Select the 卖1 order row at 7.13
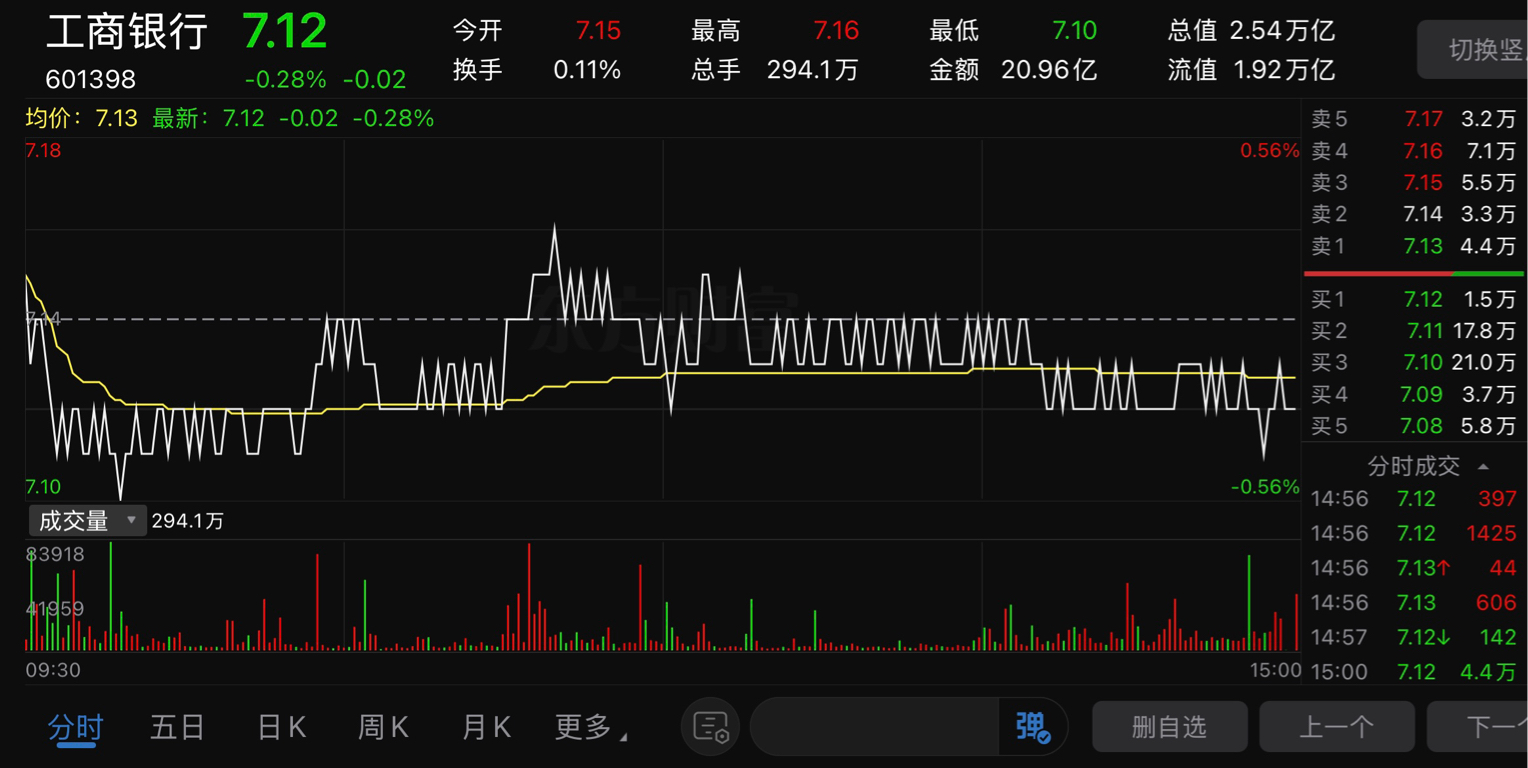1528x768 pixels. 1414,246
